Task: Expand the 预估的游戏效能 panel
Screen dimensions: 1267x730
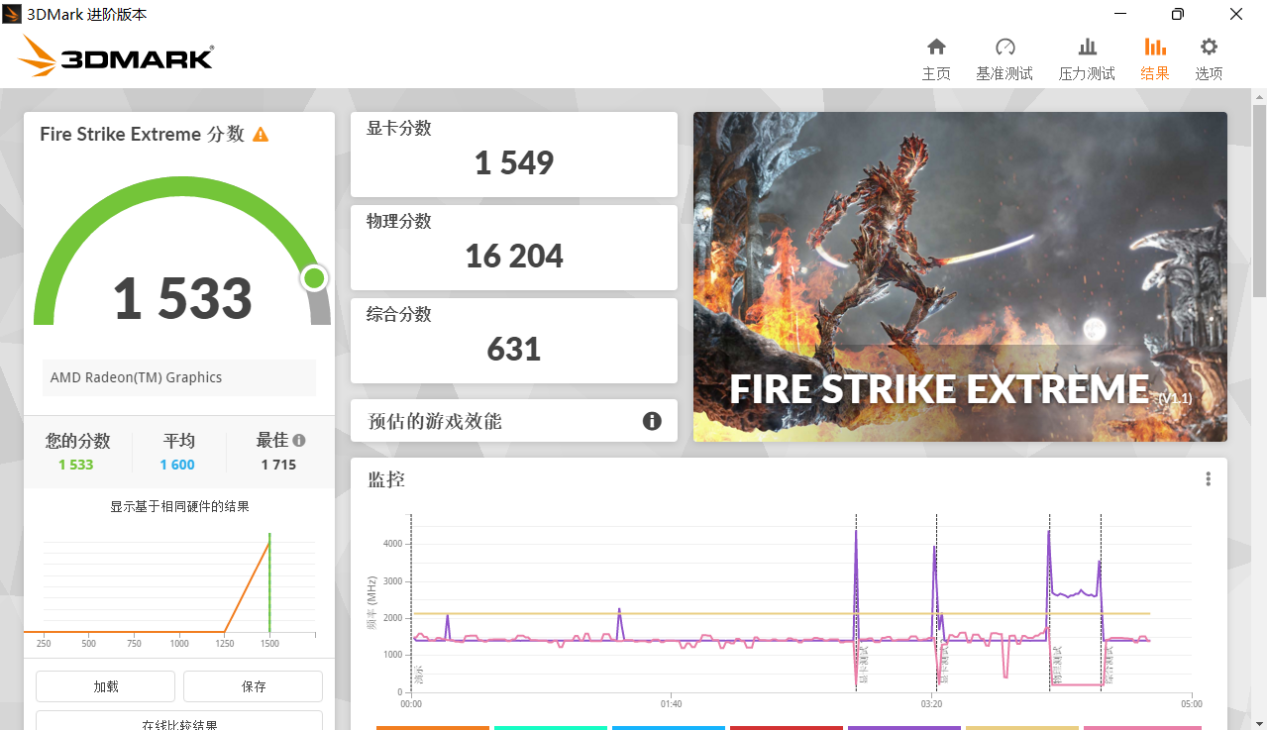Action: (514, 421)
